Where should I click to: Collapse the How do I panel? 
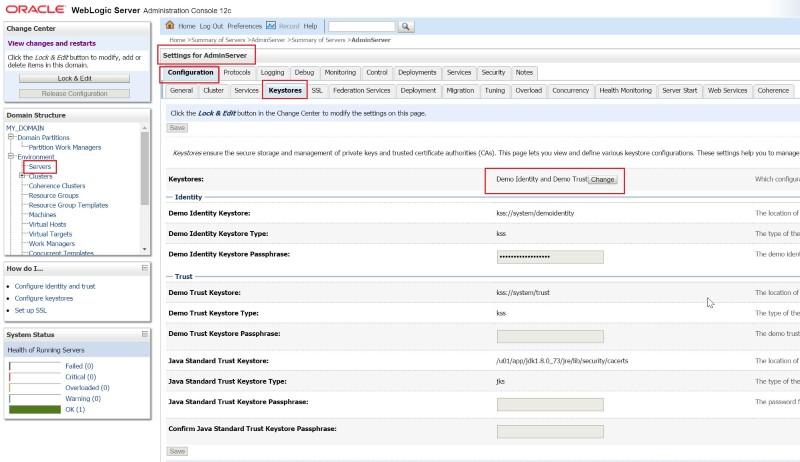pyautogui.click(x=144, y=268)
